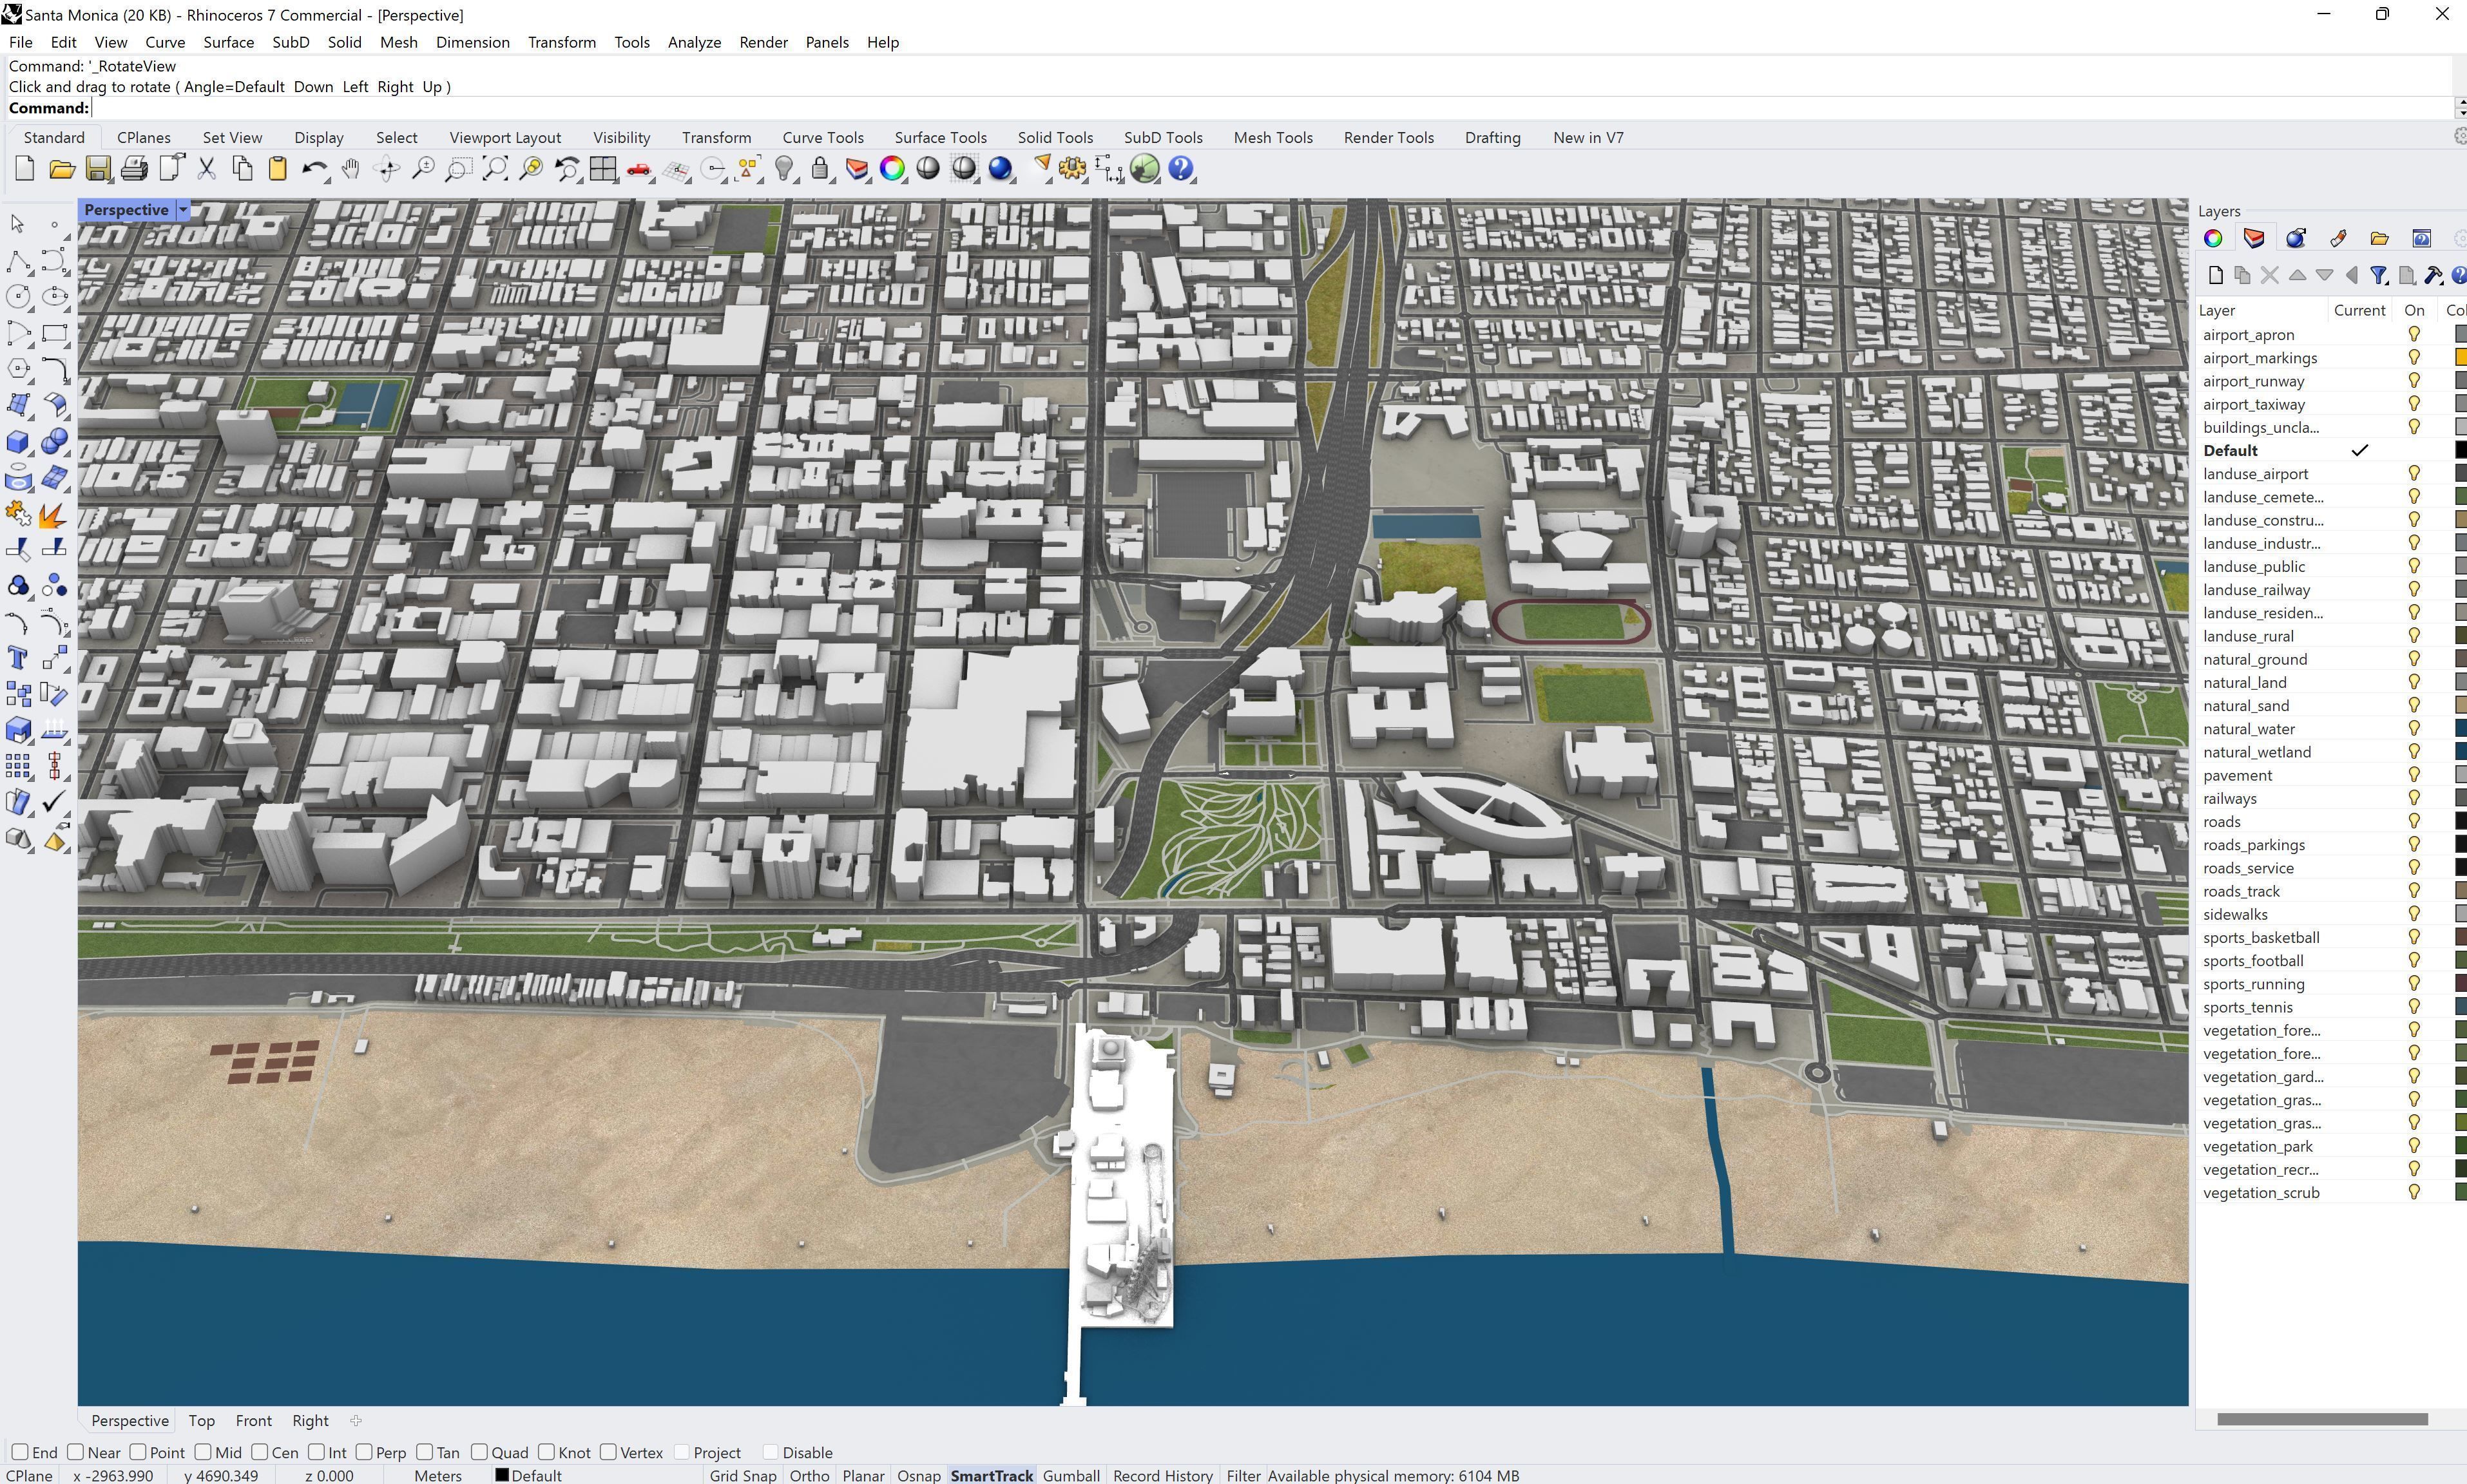Open Layers panel tools hammer icon
Viewport: 2467px width, 1484px height.
point(2434,275)
